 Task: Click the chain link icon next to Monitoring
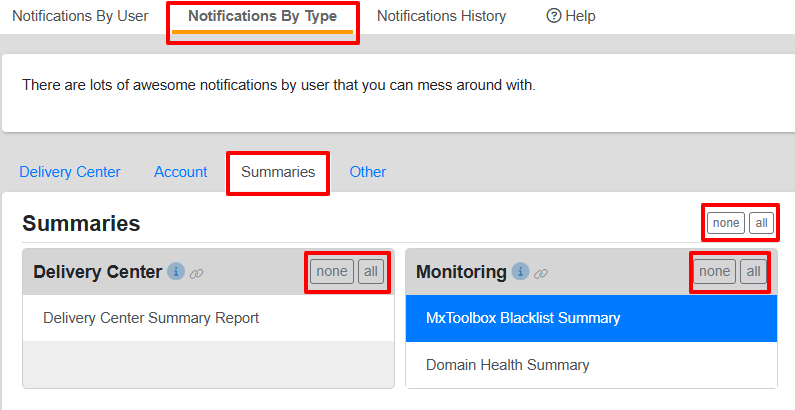tap(541, 273)
